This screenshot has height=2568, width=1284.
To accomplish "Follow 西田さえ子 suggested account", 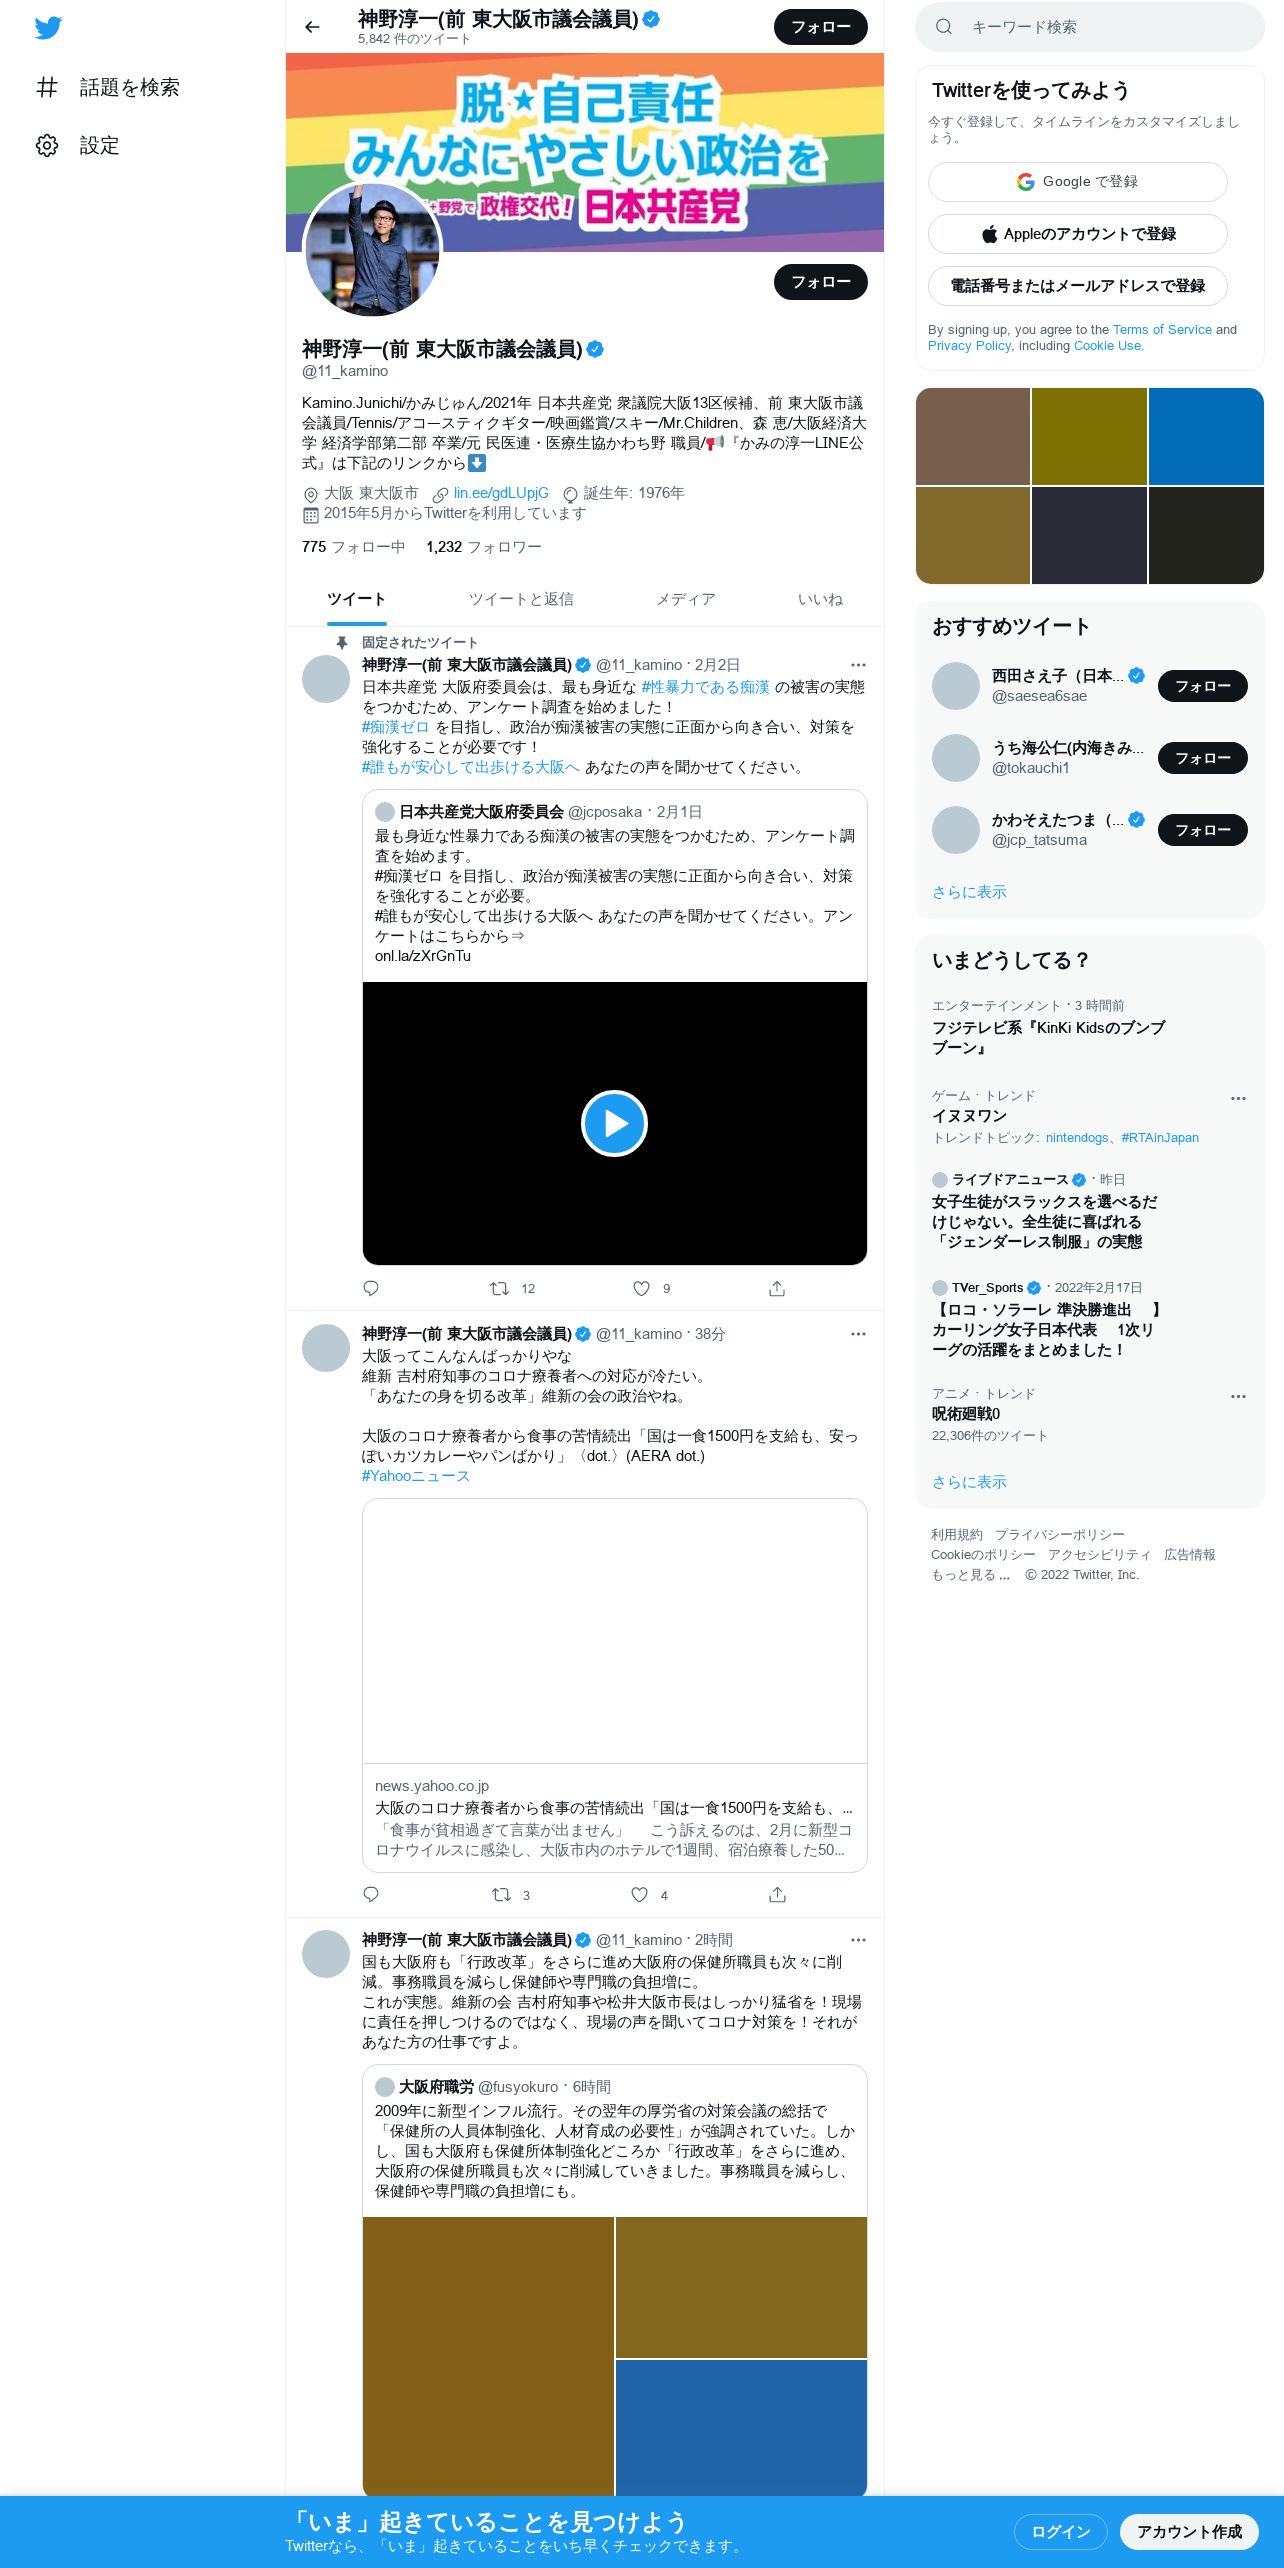I will (1202, 686).
